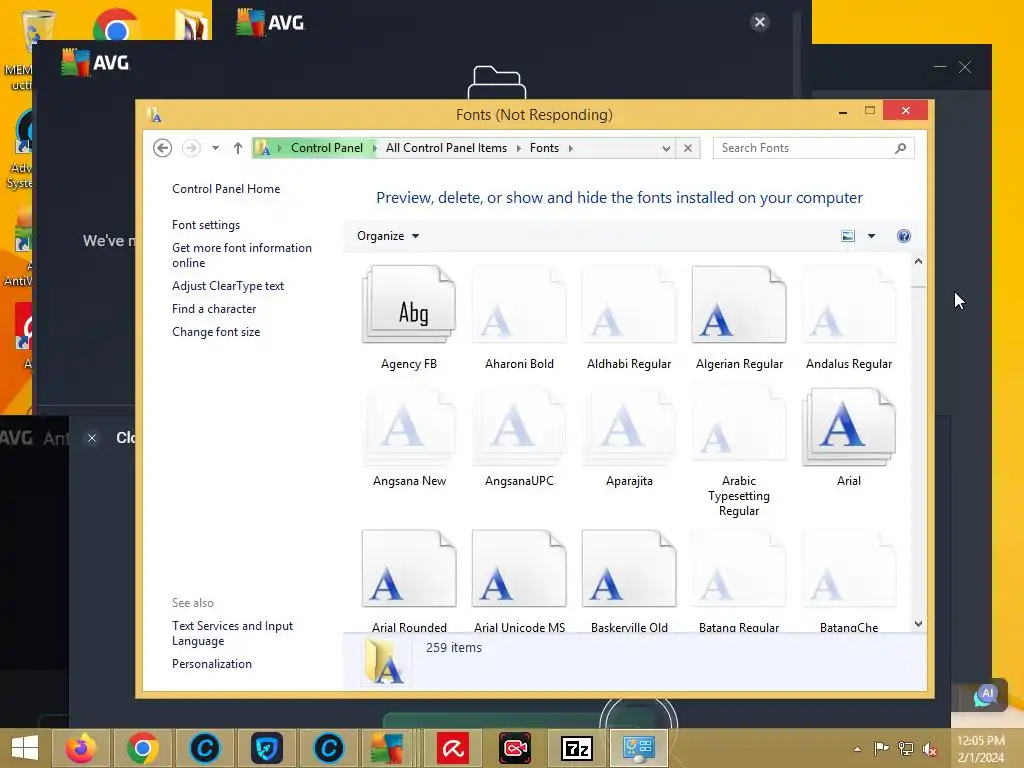Open Font settings link
1024x768 pixels.
point(206,225)
